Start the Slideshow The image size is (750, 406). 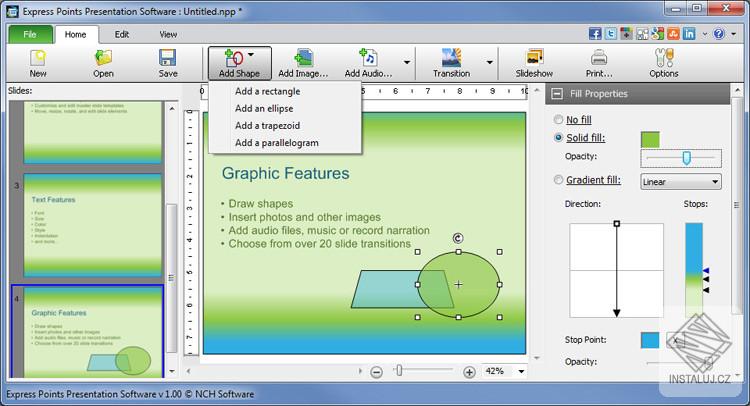534,64
